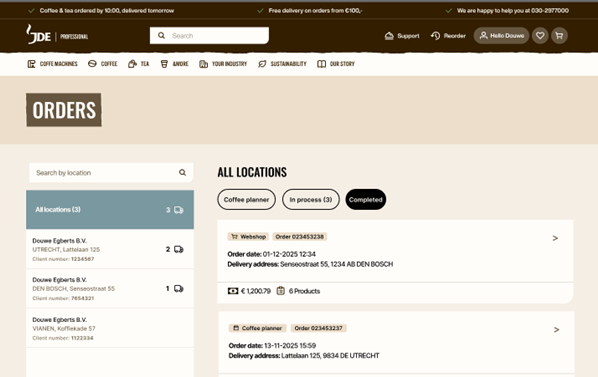Click the magnifier icon in the top search bar

pyautogui.click(x=161, y=35)
